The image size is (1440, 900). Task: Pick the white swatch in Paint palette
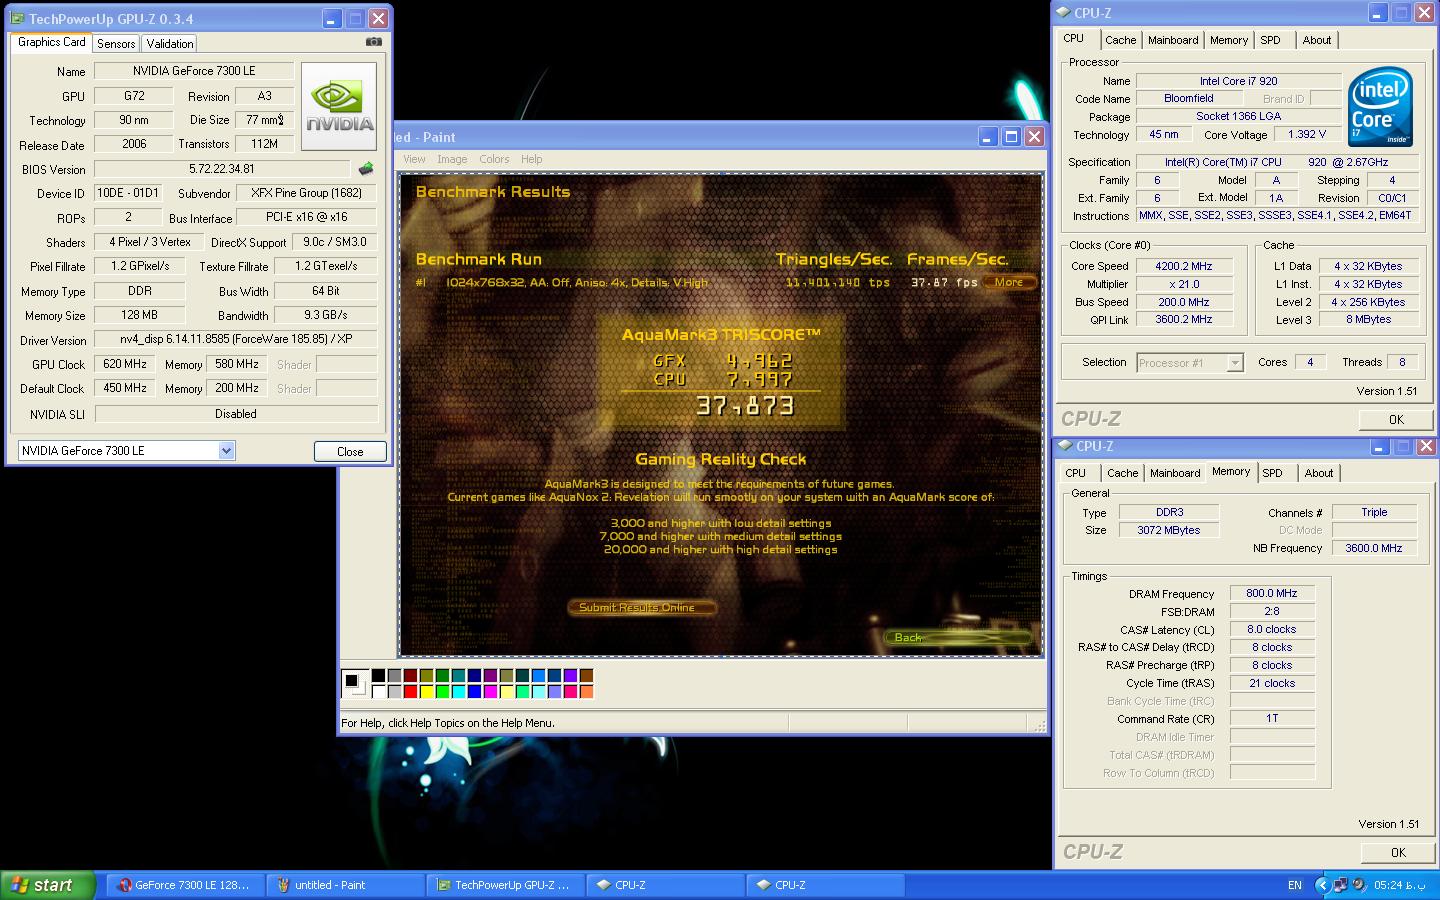379,691
